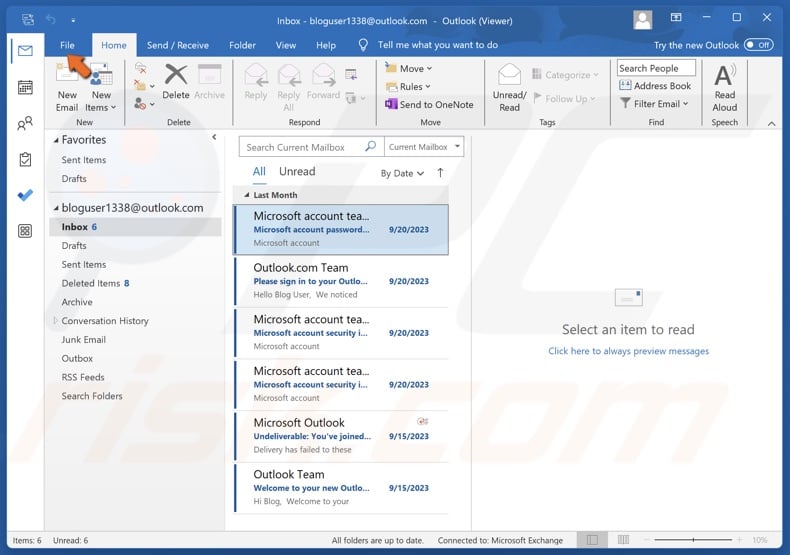Screen dimensions: 790x555
Task: Open the Follow Up dropdown
Action: tap(564, 98)
